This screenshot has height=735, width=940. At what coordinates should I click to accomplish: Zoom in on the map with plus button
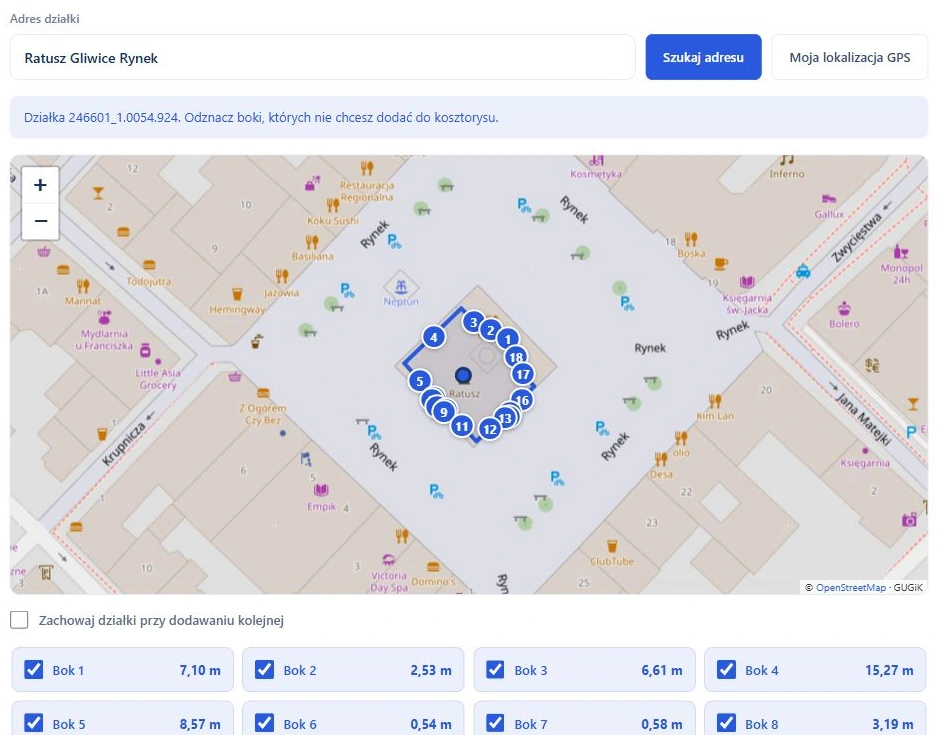[40, 185]
